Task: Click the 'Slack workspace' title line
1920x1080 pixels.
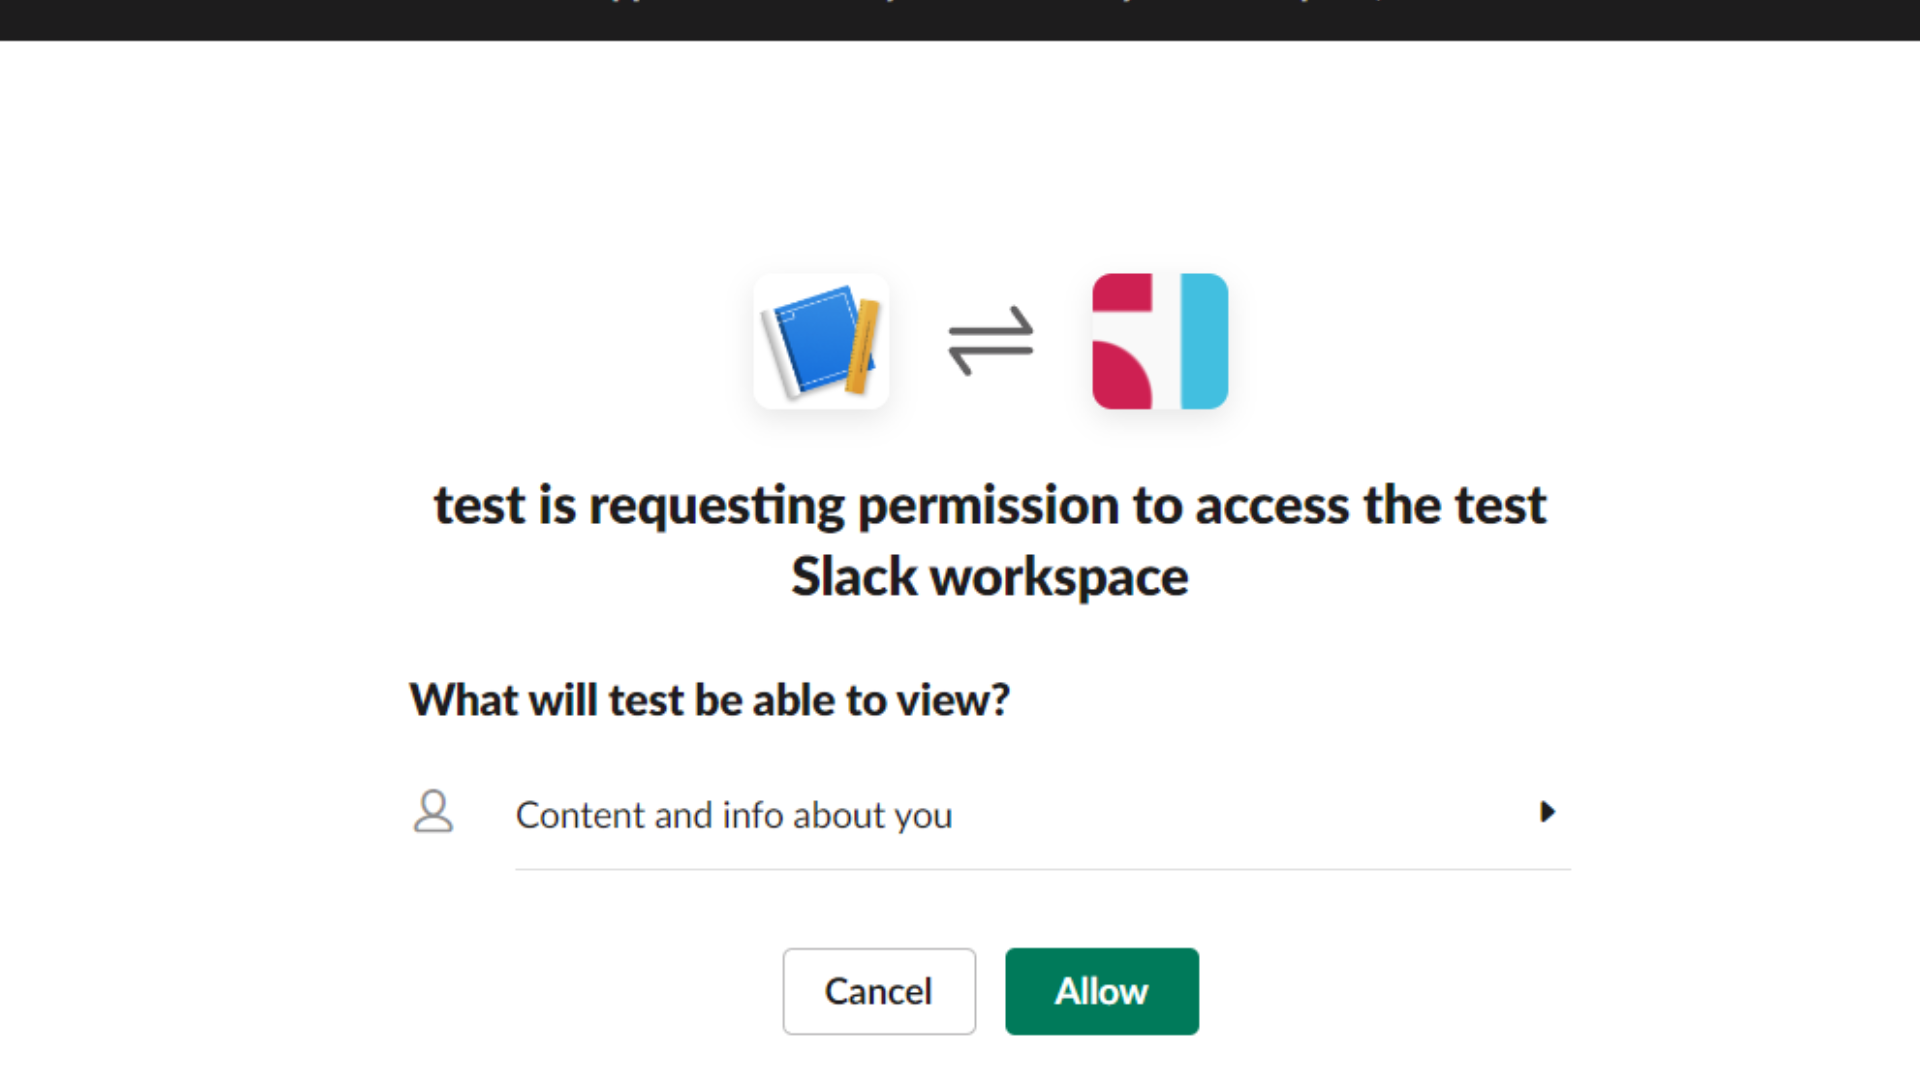Action: [990, 577]
